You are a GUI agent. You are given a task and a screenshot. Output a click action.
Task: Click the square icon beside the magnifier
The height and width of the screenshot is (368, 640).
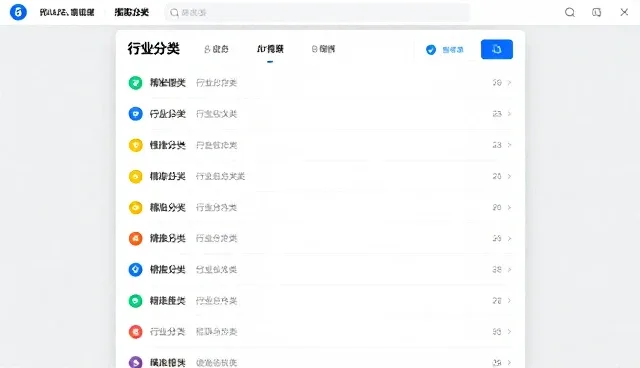pyautogui.click(x=596, y=12)
